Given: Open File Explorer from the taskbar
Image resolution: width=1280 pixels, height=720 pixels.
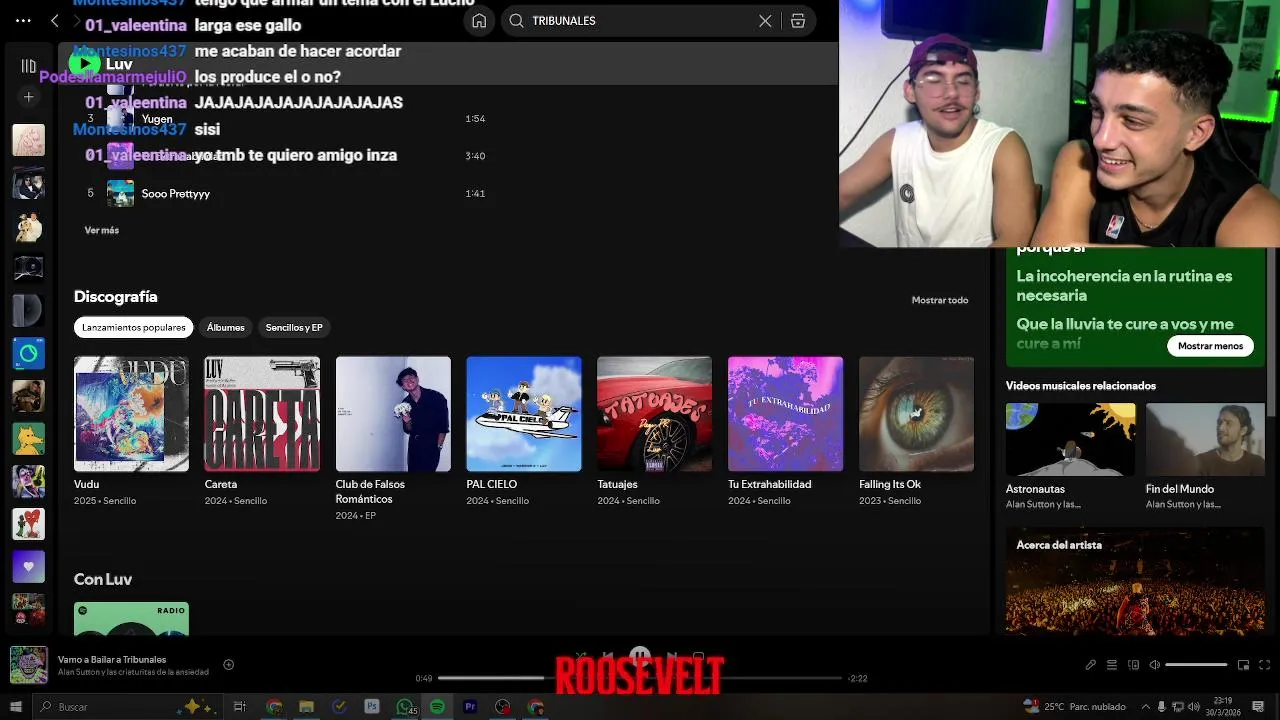Looking at the screenshot, I should coord(306,707).
